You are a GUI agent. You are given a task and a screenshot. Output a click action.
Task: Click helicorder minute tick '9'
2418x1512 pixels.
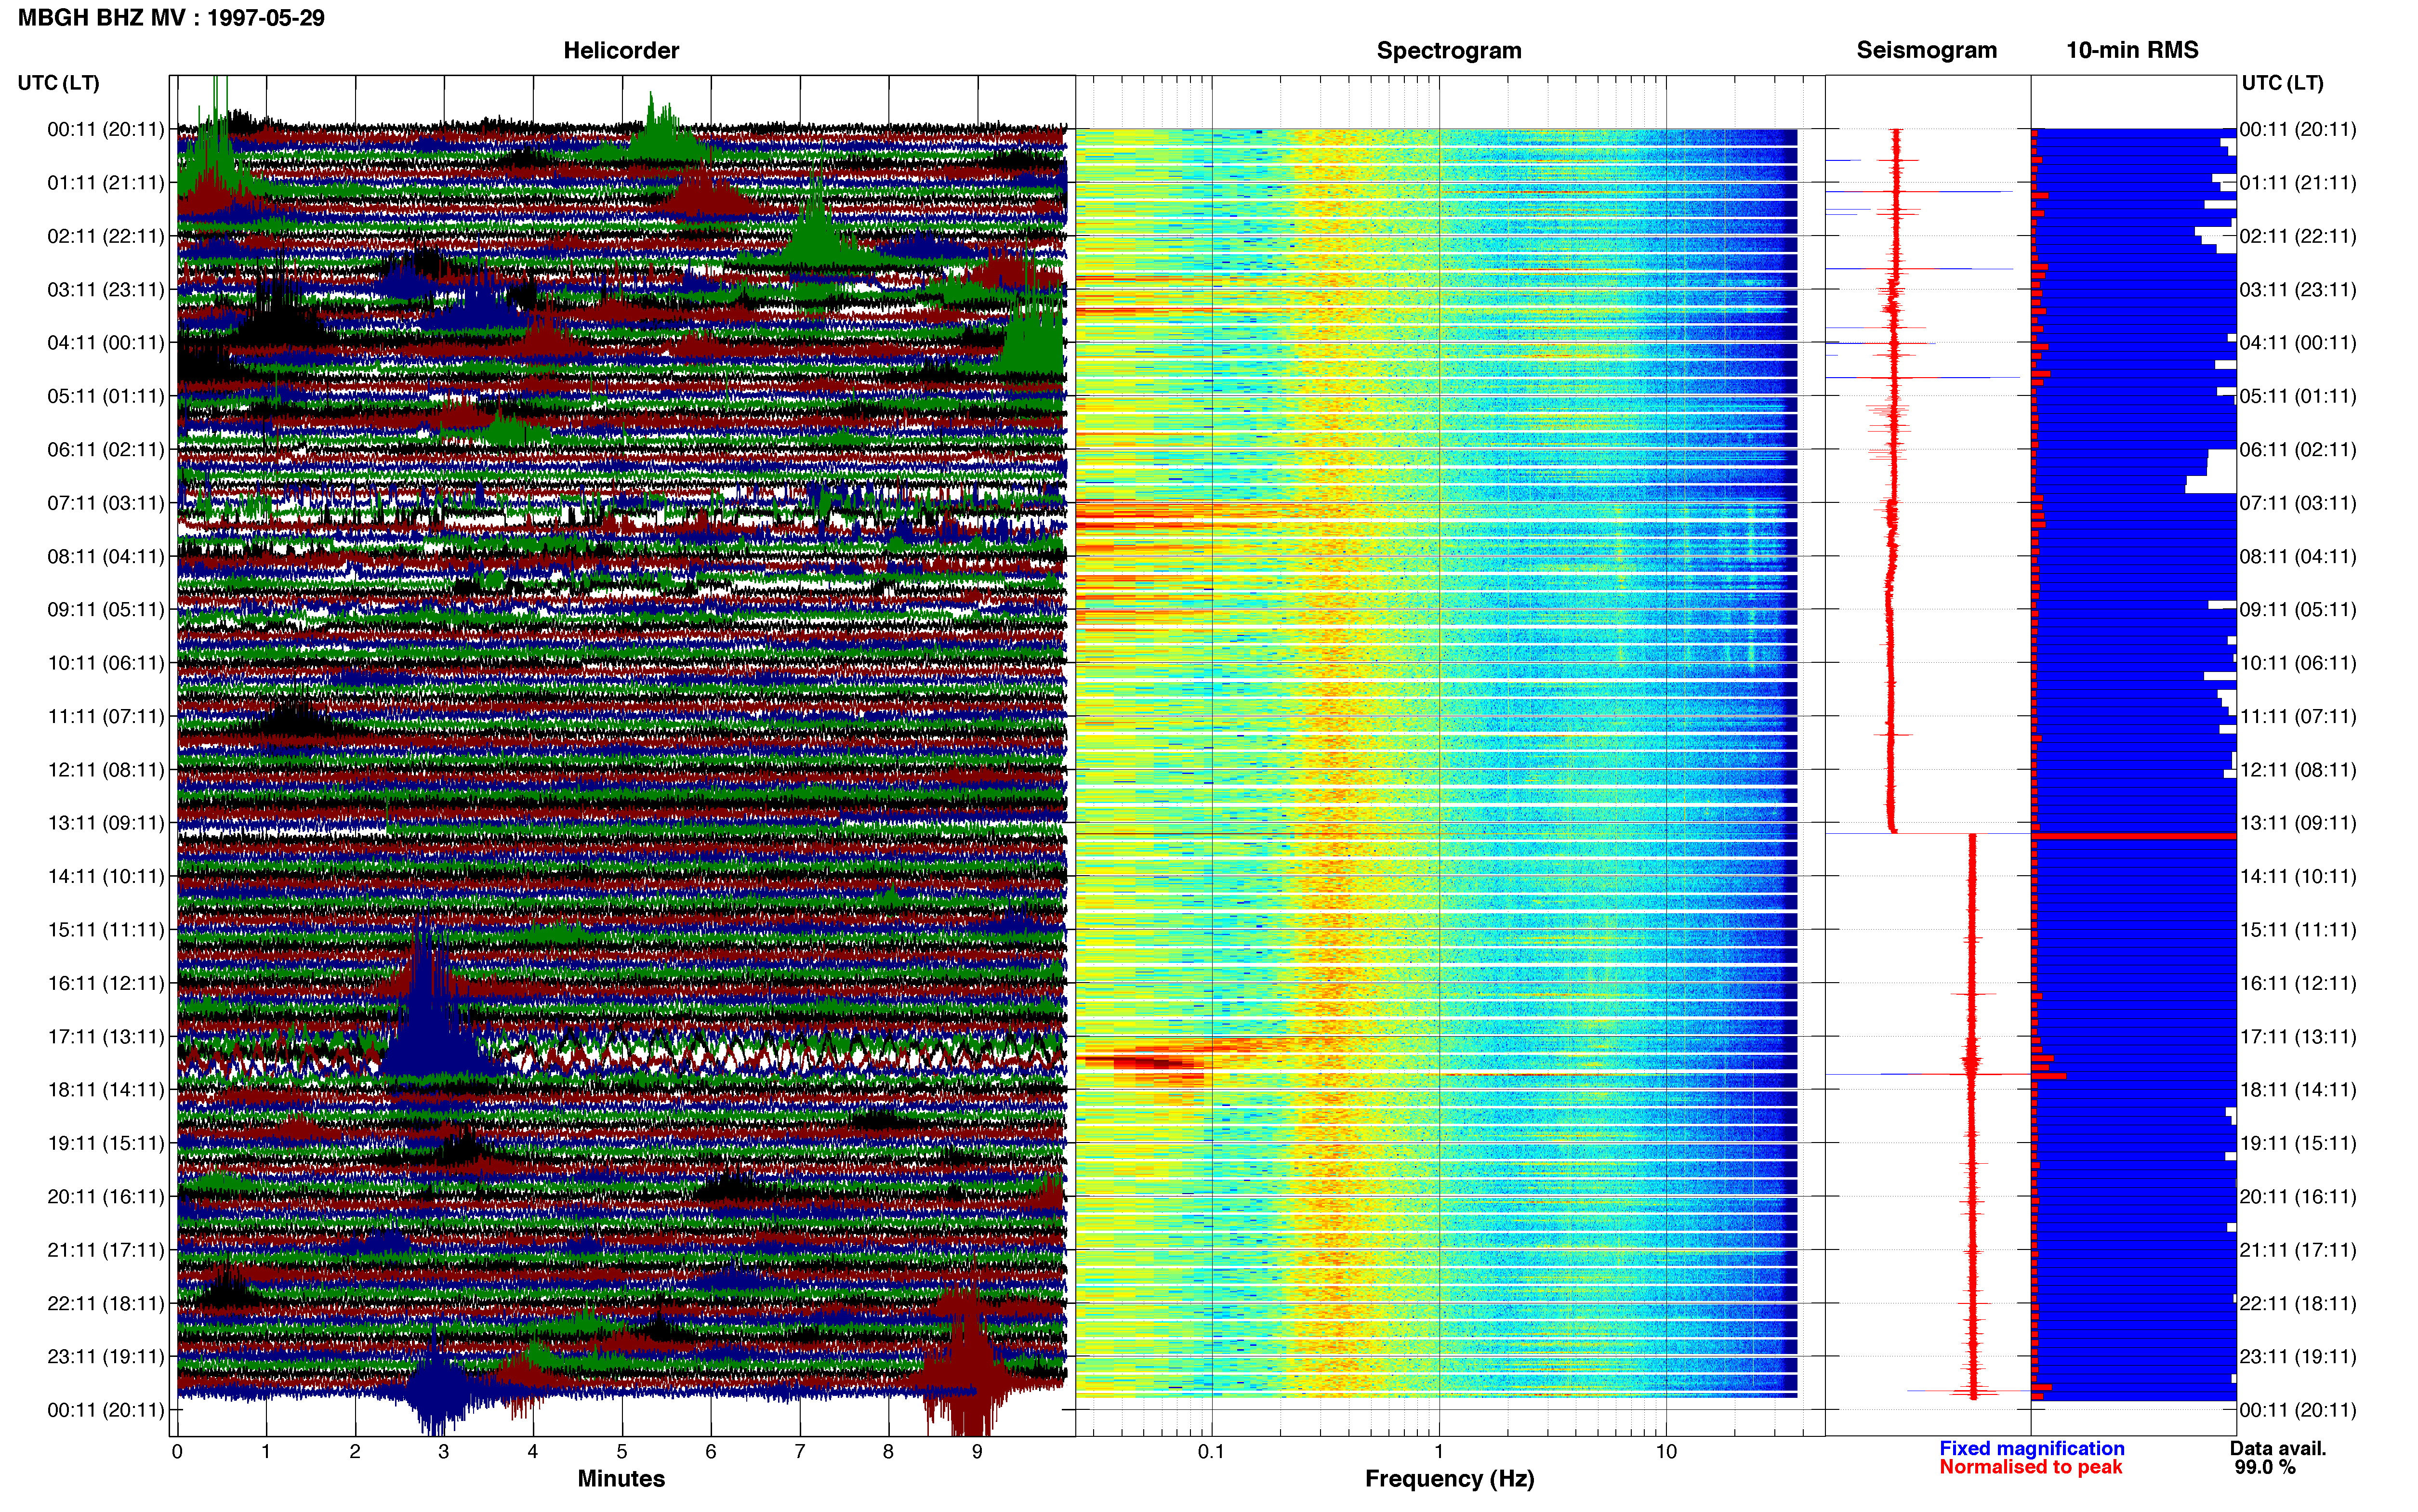point(977,1451)
